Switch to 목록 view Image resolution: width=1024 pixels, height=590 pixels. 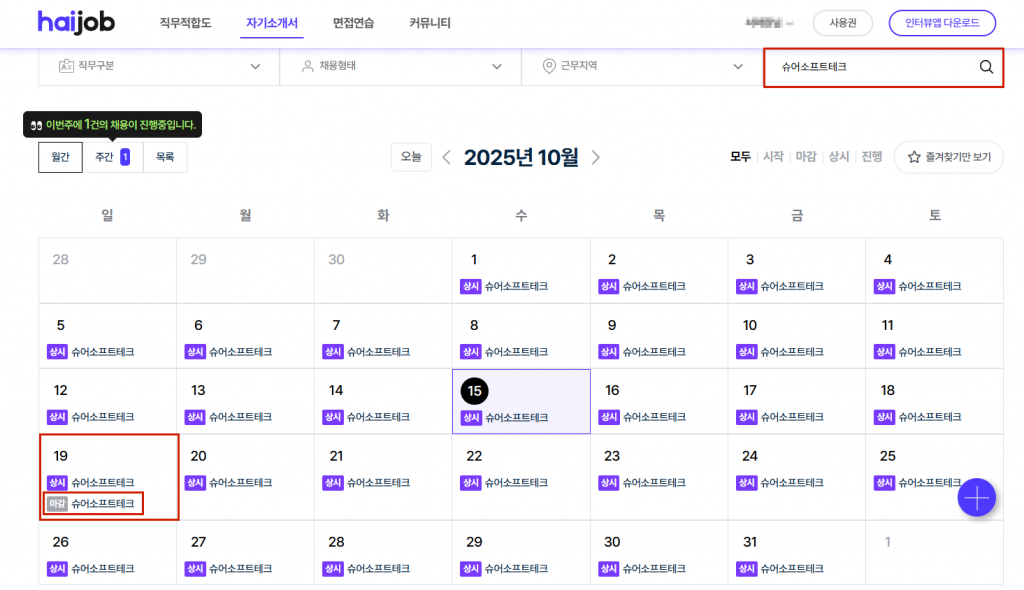coord(165,157)
